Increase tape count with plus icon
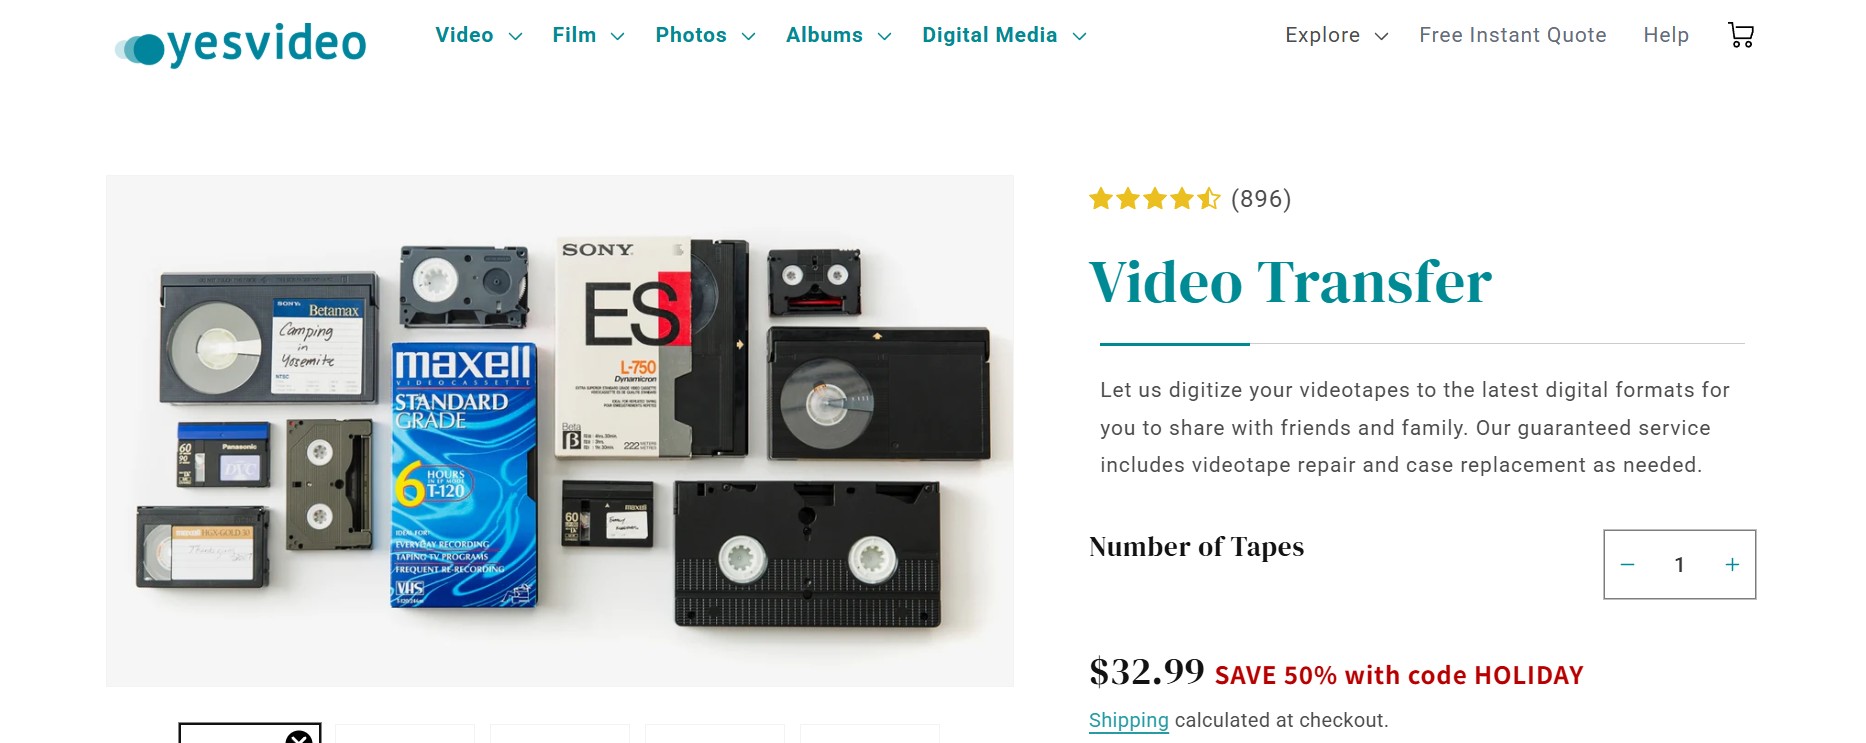1866x743 pixels. 1732,565
